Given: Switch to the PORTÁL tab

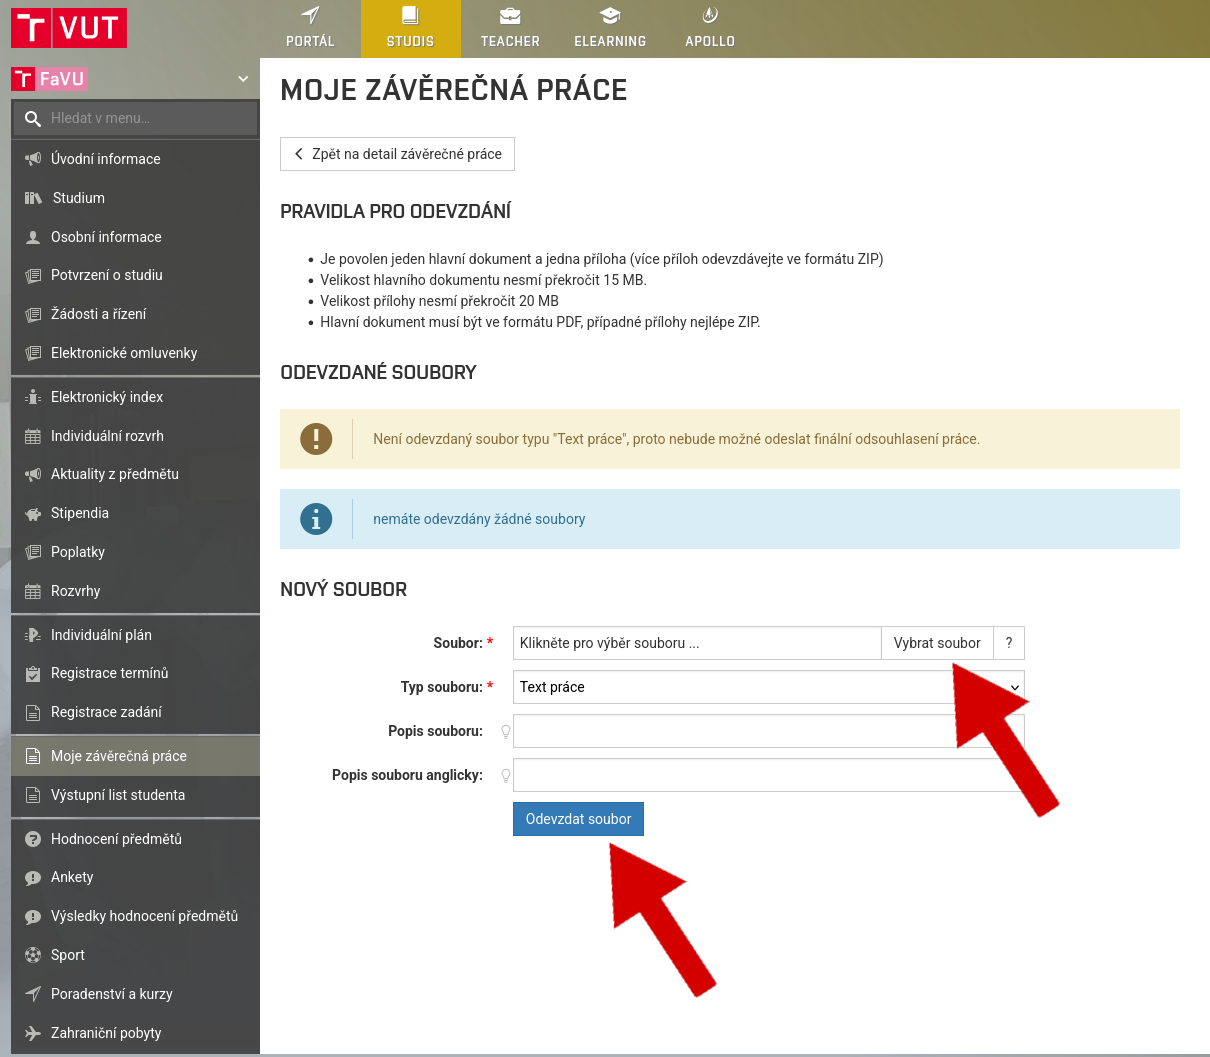Looking at the screenshot, I should pyautogui.click(x=310, y=29).
